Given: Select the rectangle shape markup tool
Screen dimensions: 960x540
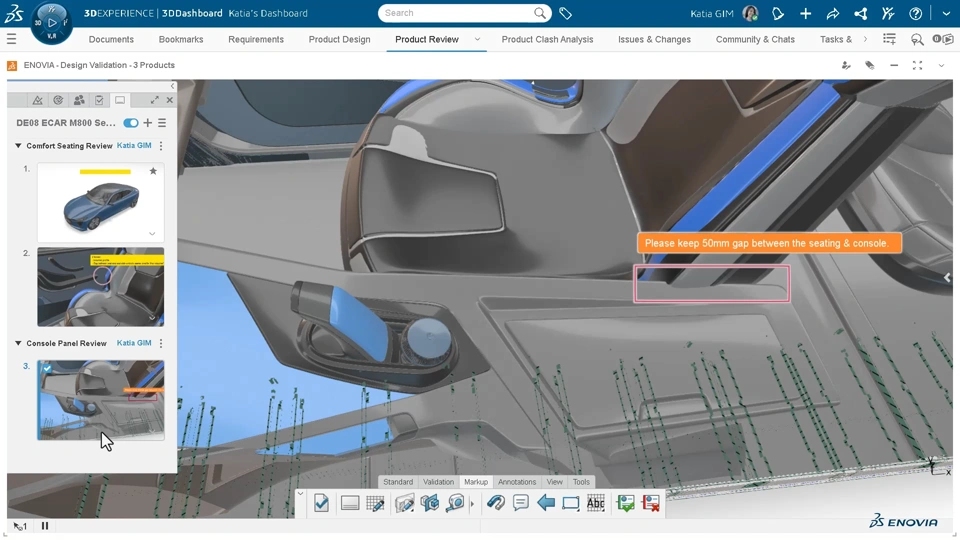Looking at the screenshot, I should point(571,503).
